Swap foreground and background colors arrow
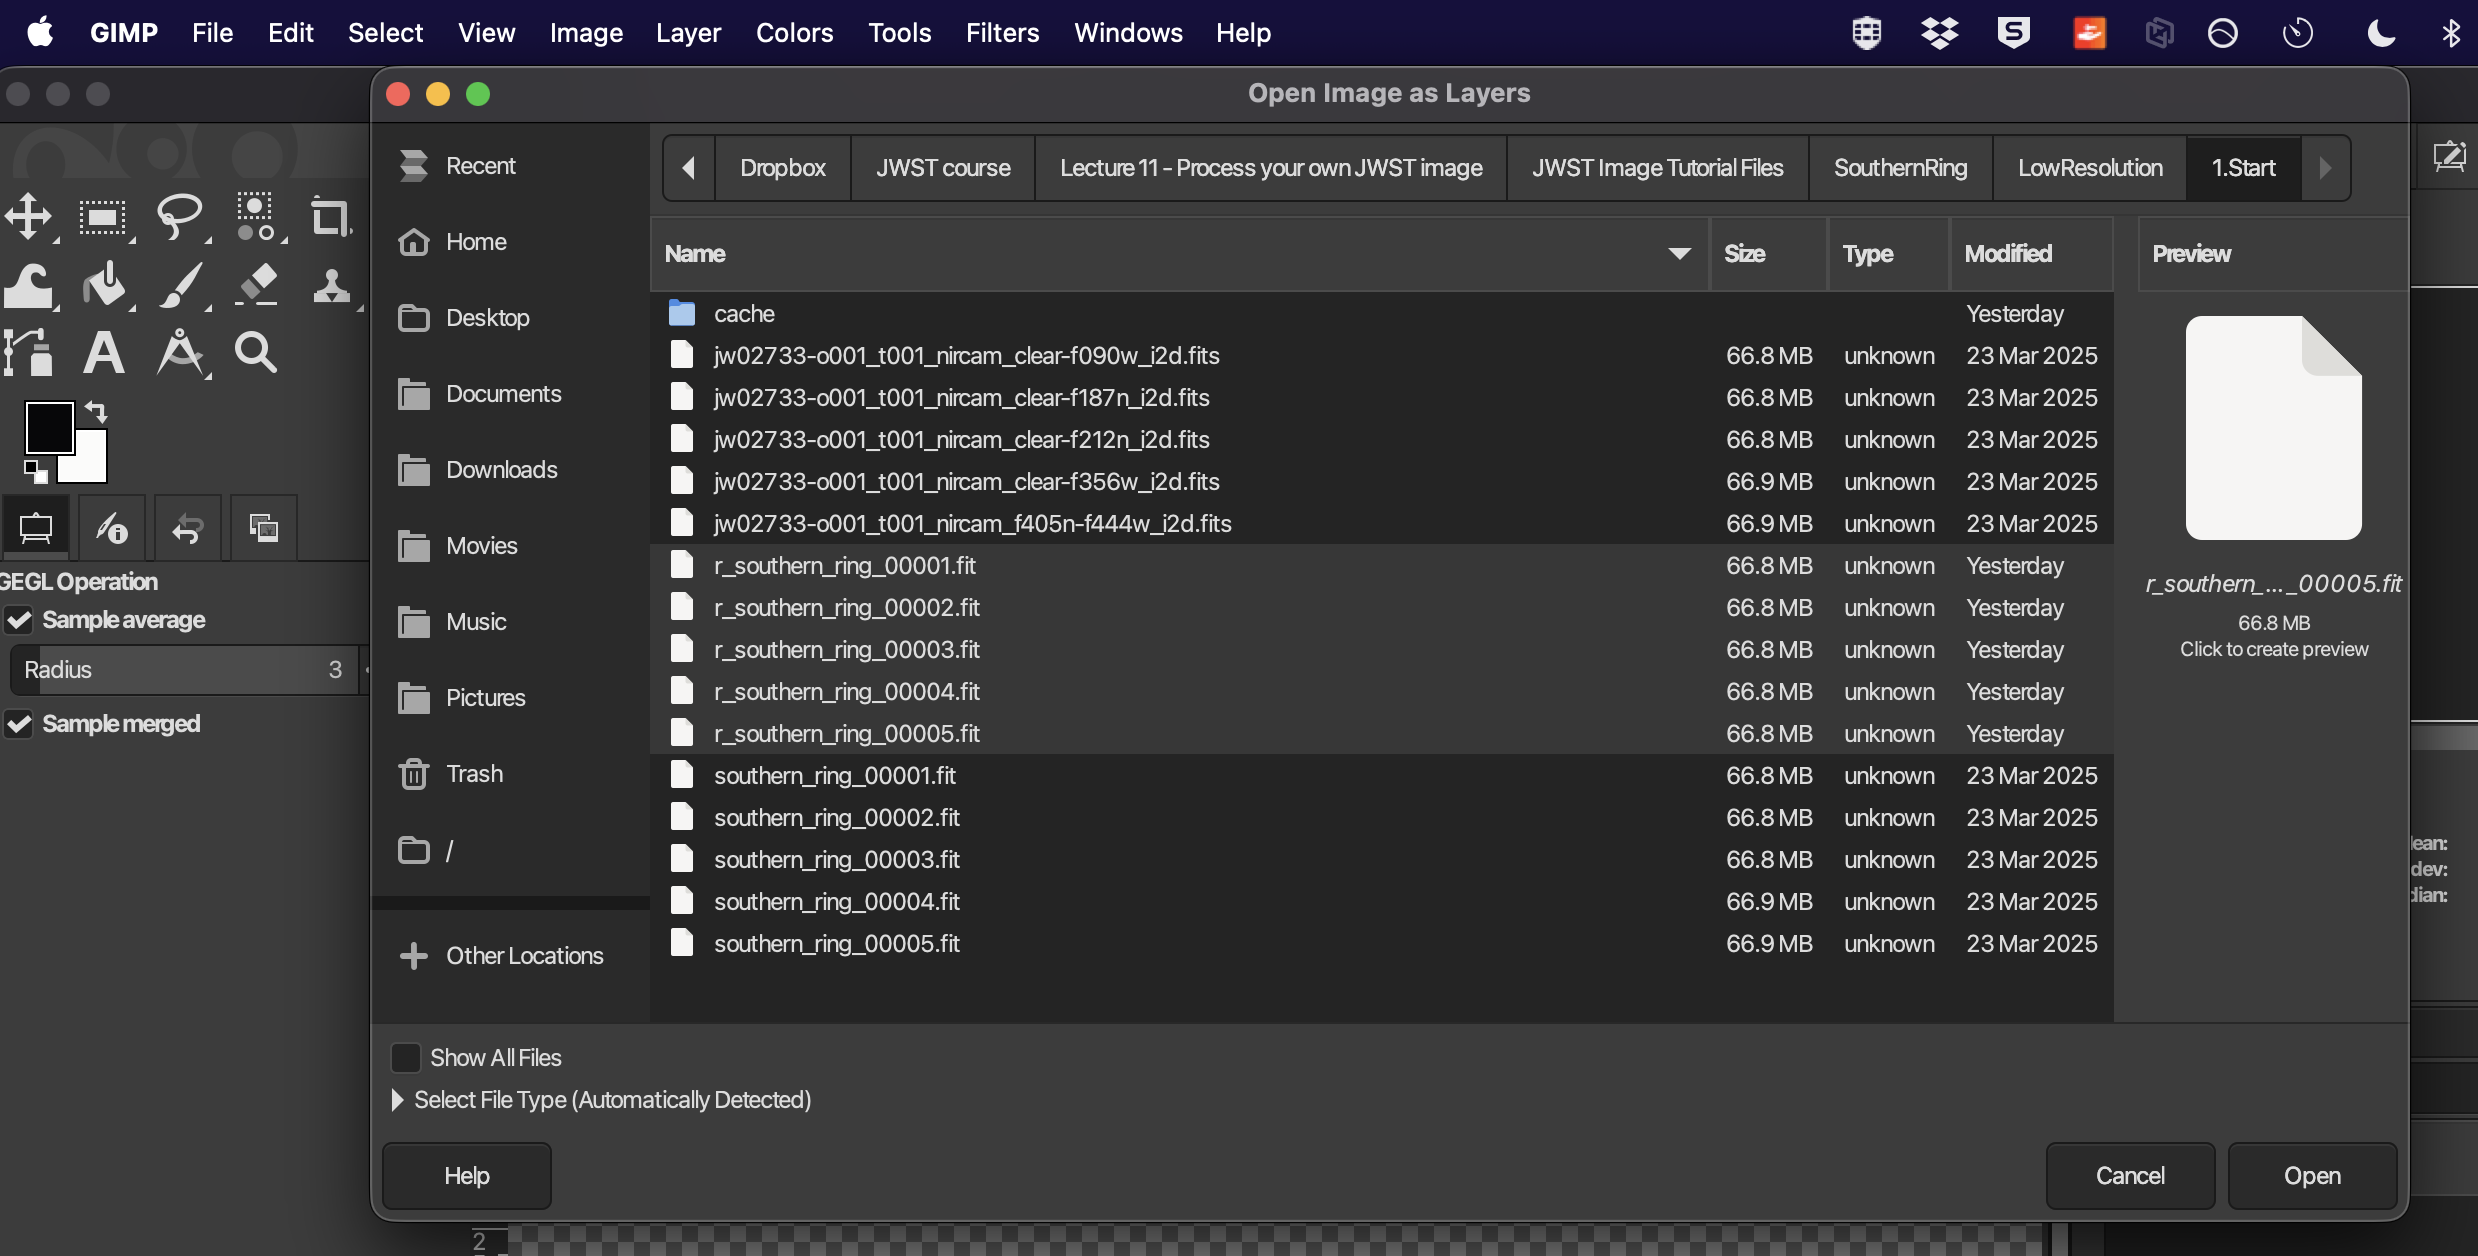This screenshot has width=2478, height=1256. (96, 411)
